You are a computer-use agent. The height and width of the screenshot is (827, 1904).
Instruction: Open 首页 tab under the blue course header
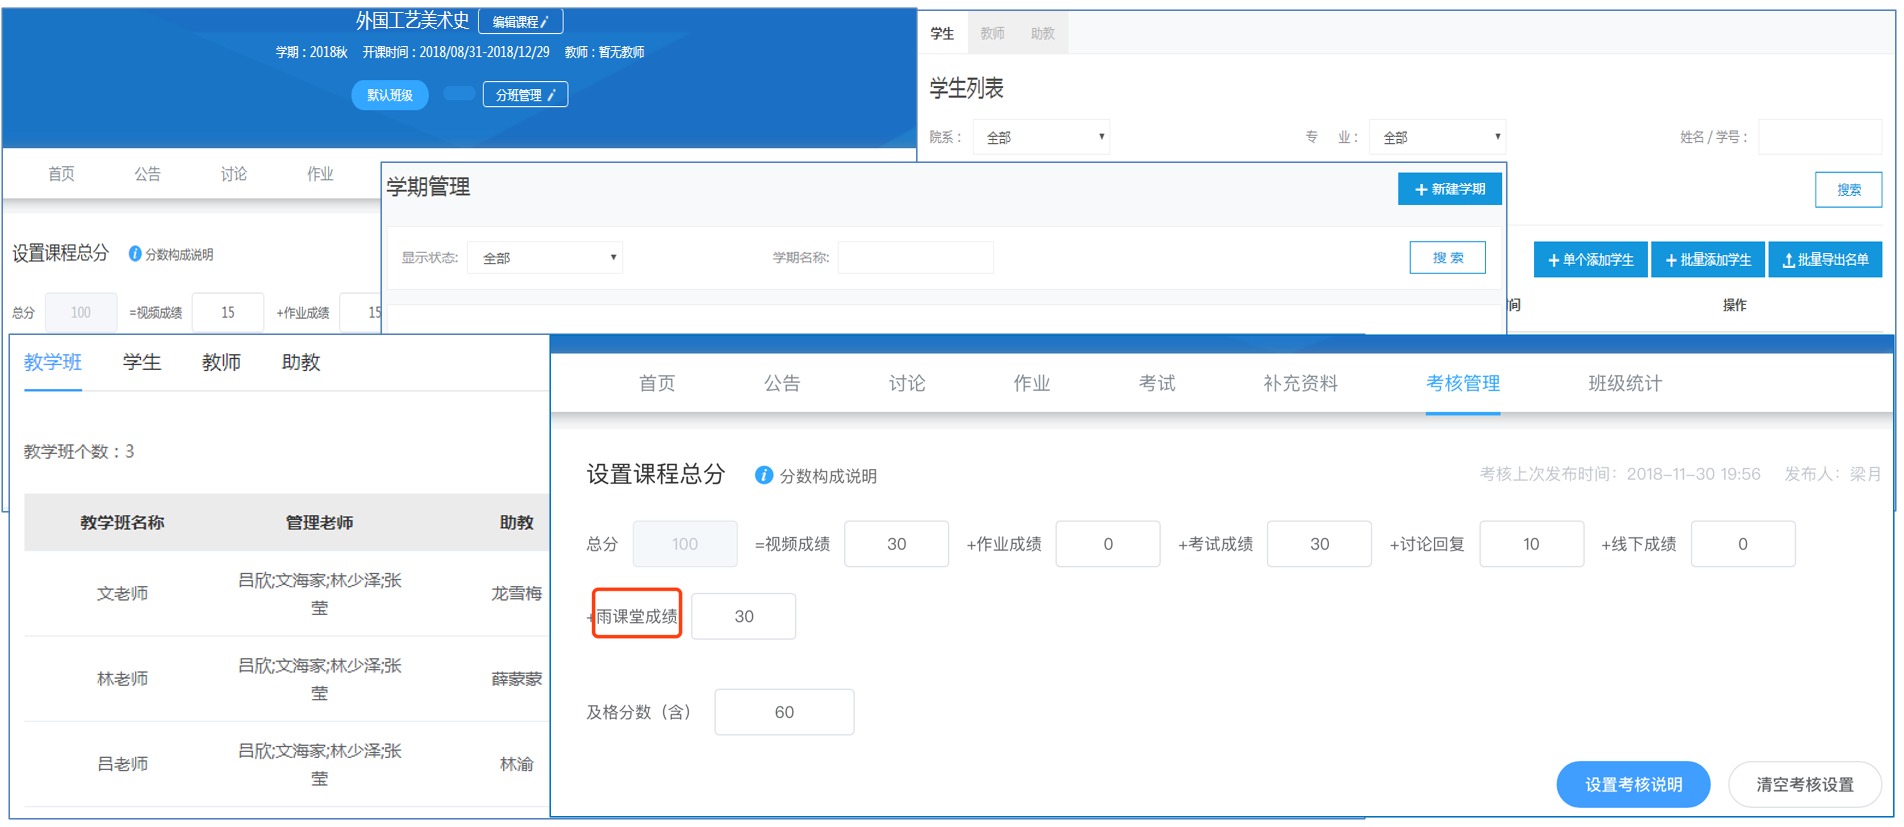click(62, 174)
